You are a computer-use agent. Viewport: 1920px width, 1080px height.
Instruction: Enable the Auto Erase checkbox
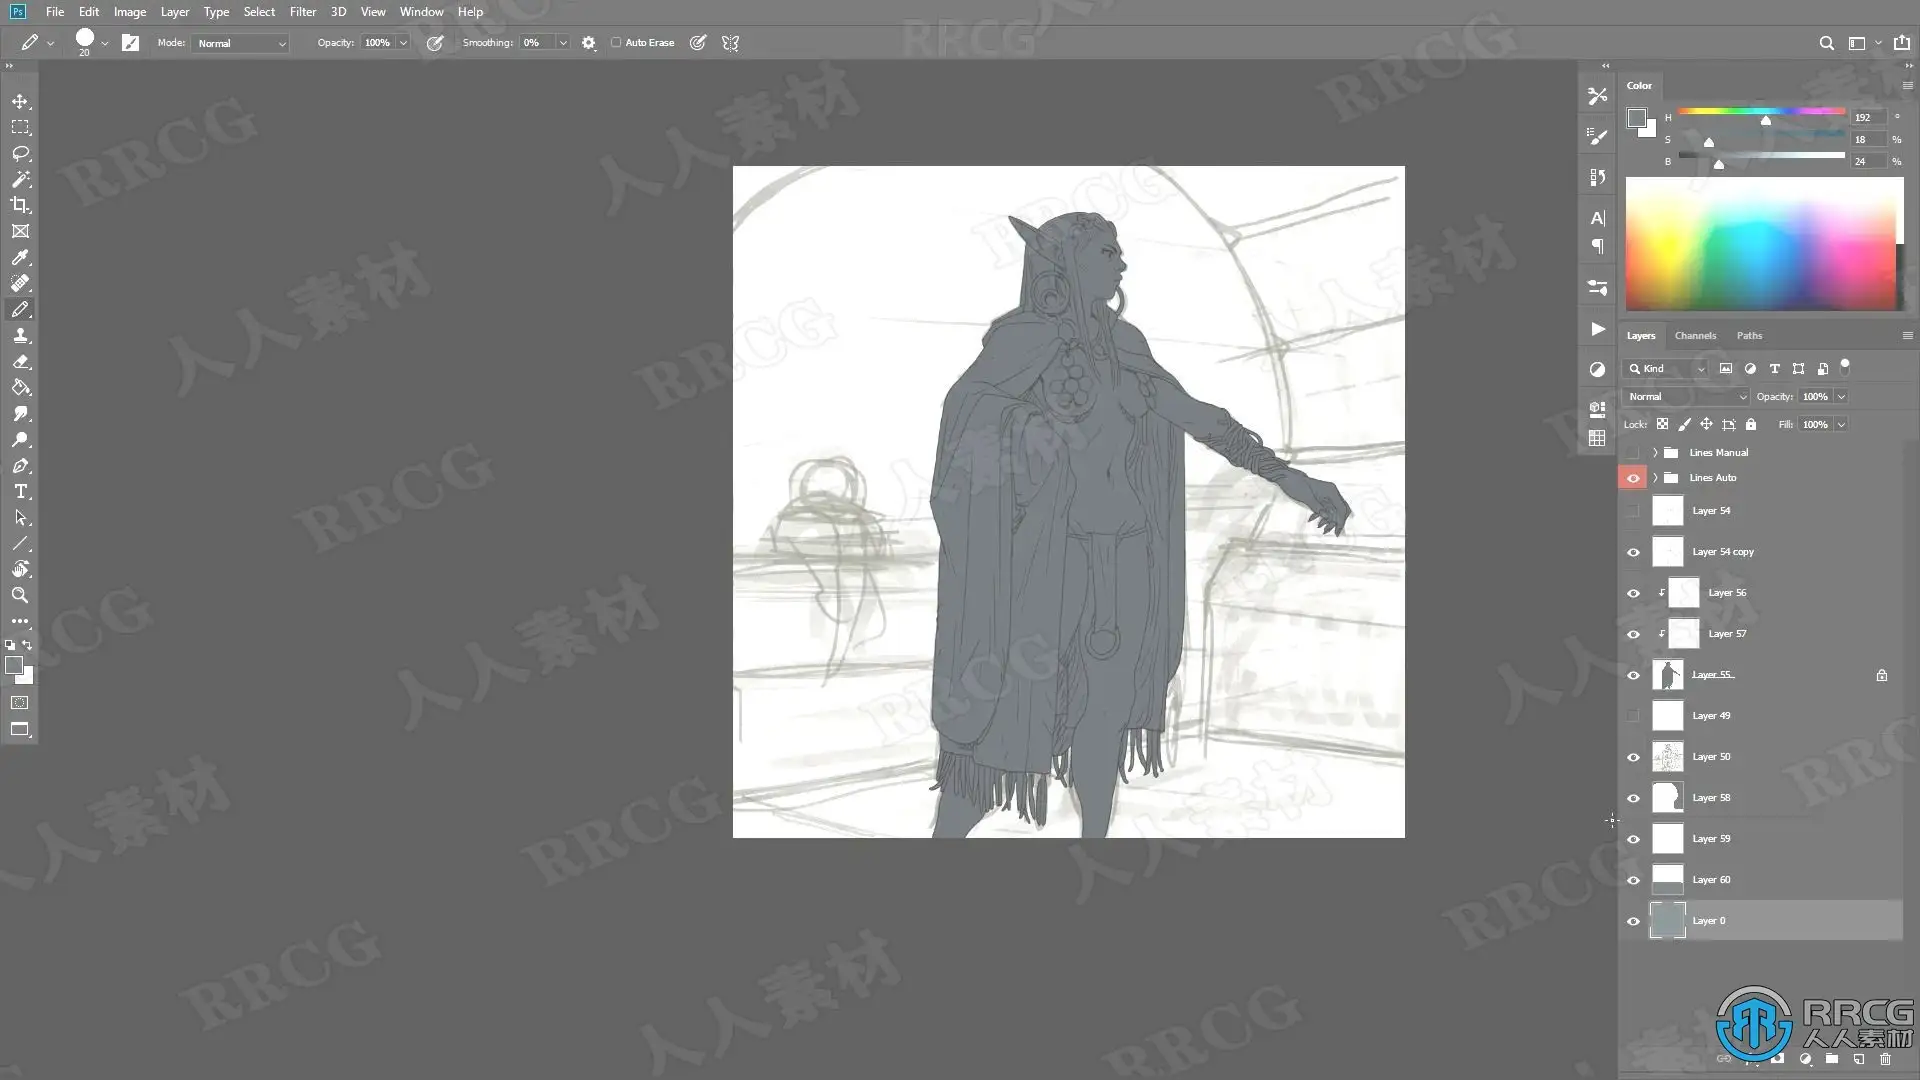tap(616, 43)
